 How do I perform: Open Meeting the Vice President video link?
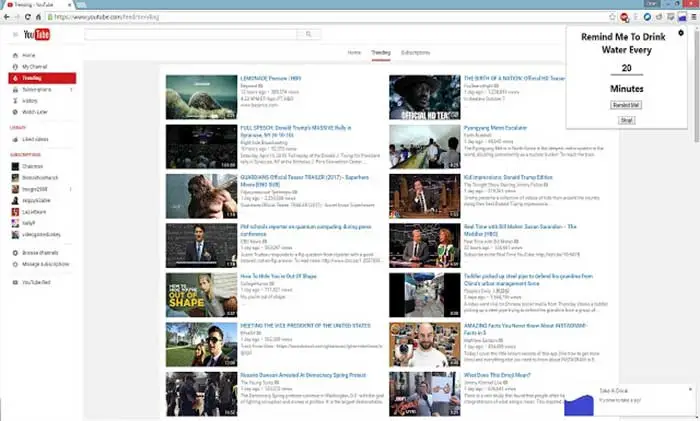click(x=305, y=325)
